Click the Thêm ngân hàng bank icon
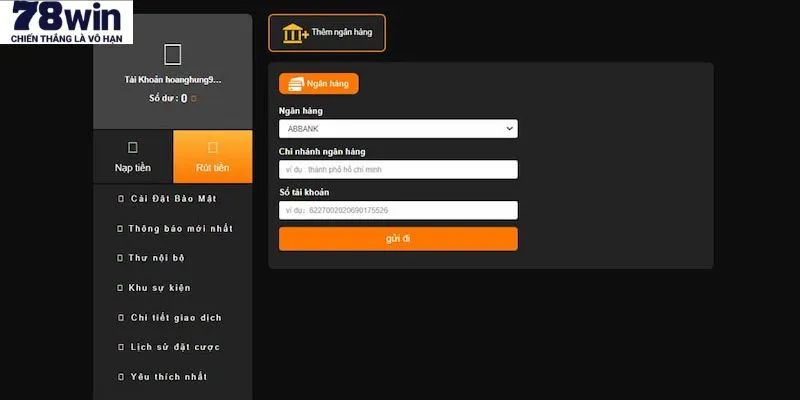The height and width of the screenshot is (400, 800). 296,33
